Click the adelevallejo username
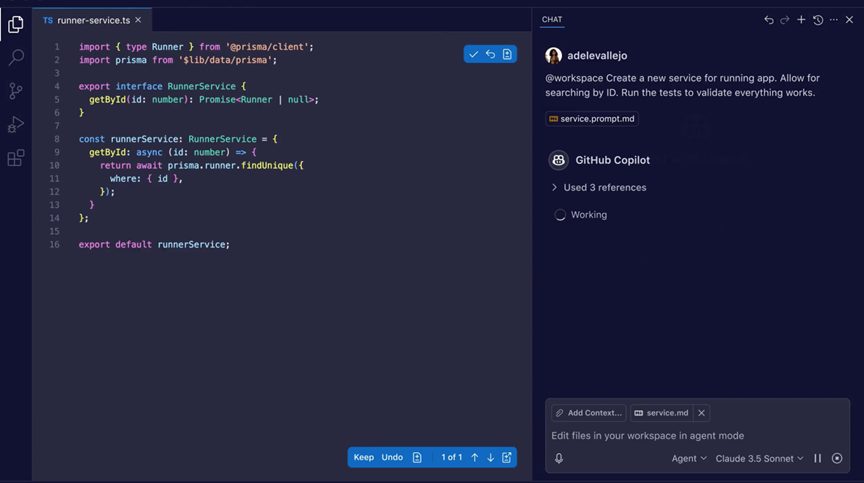 597,56
